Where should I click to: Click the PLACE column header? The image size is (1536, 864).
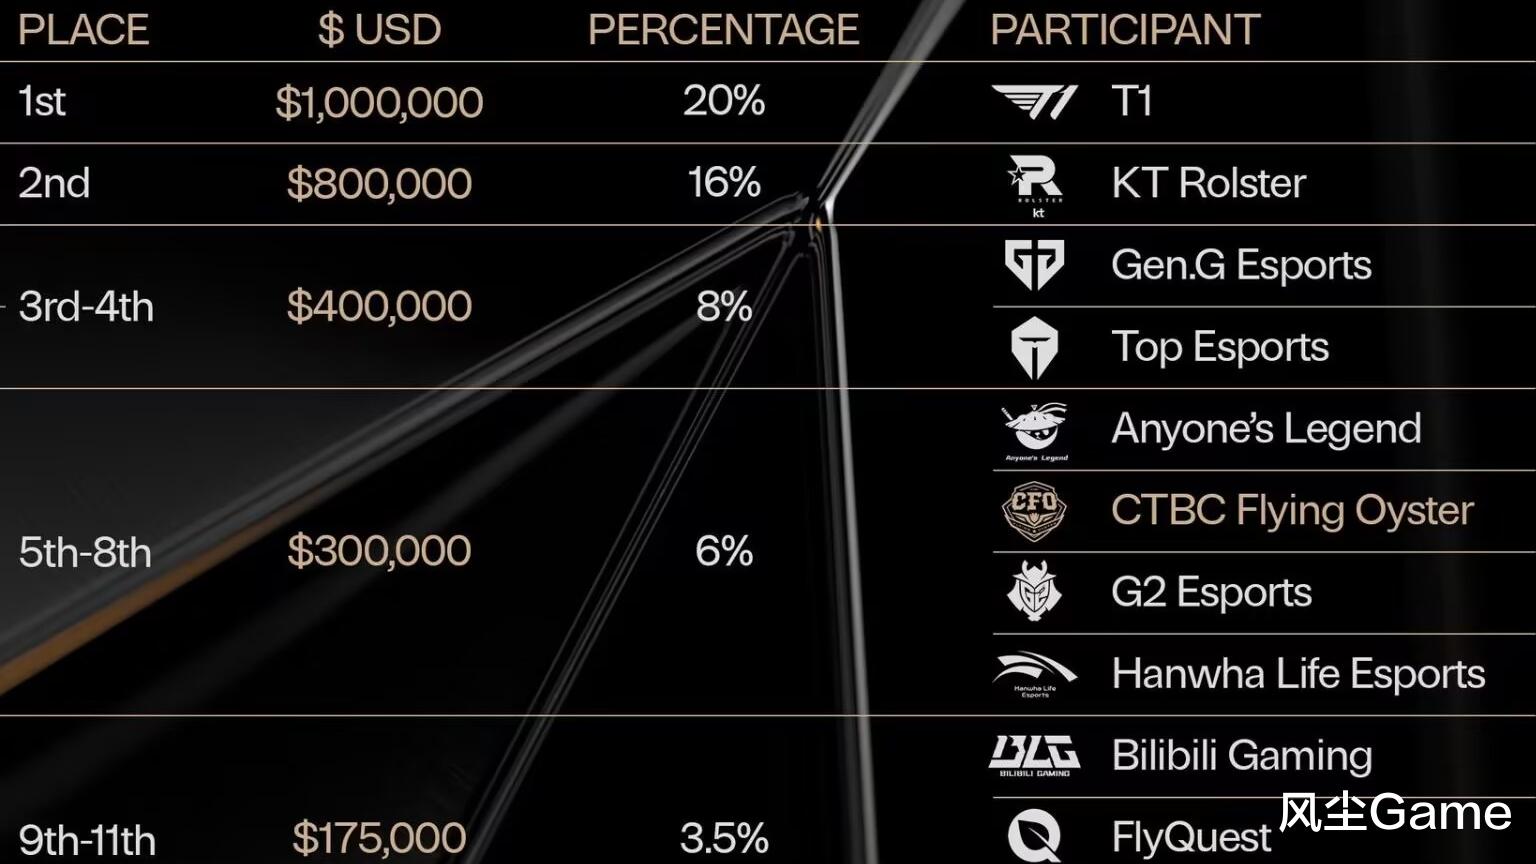click(83, 30)
